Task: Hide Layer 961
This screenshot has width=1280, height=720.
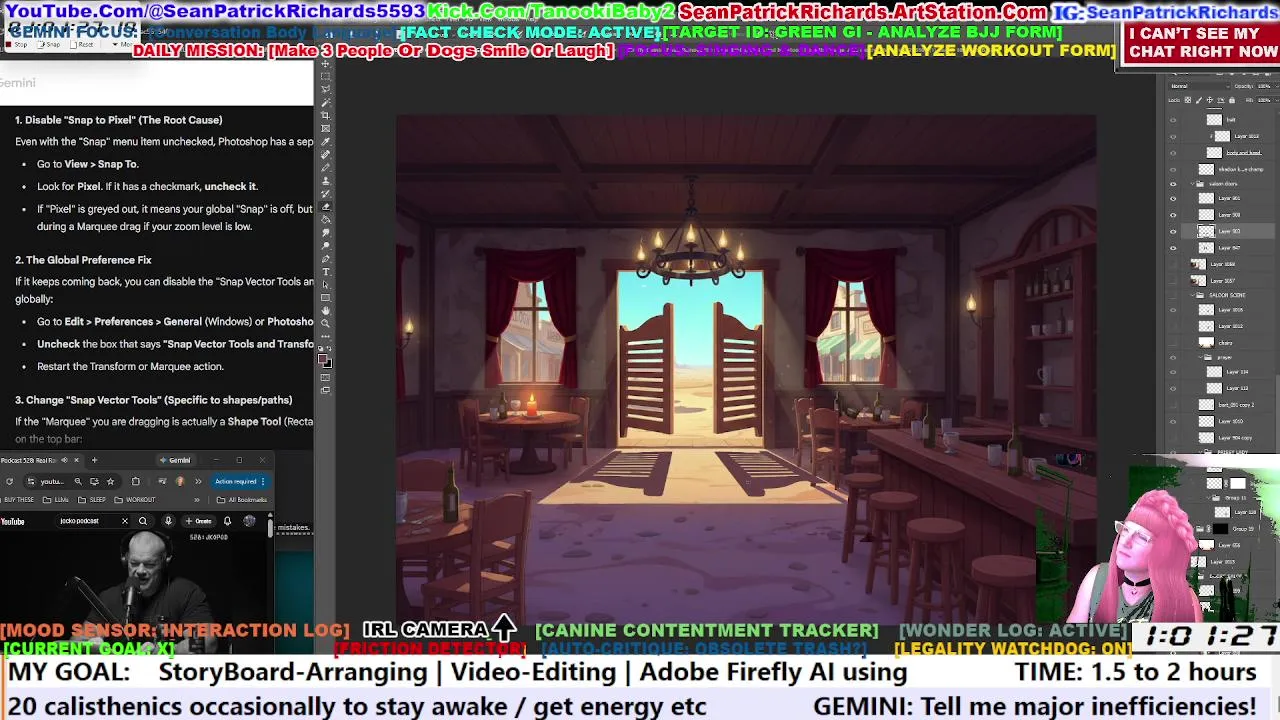Action: tap(1173, 198)
